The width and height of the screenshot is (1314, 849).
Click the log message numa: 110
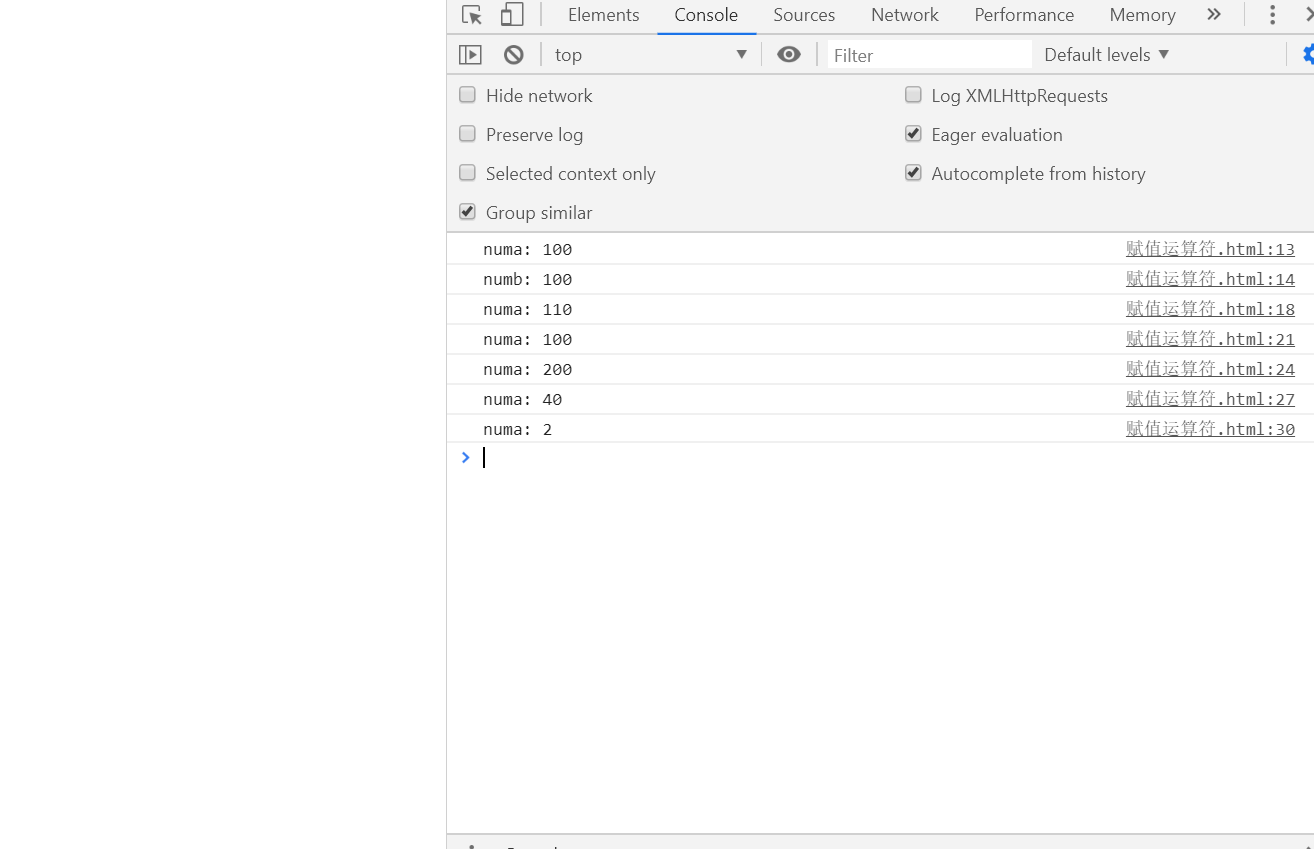tap(528, 309)
